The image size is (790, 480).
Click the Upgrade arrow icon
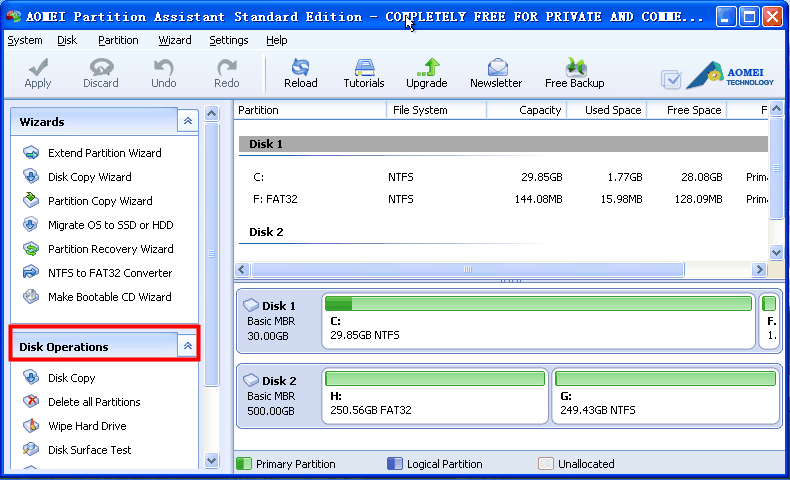point(428,67)
